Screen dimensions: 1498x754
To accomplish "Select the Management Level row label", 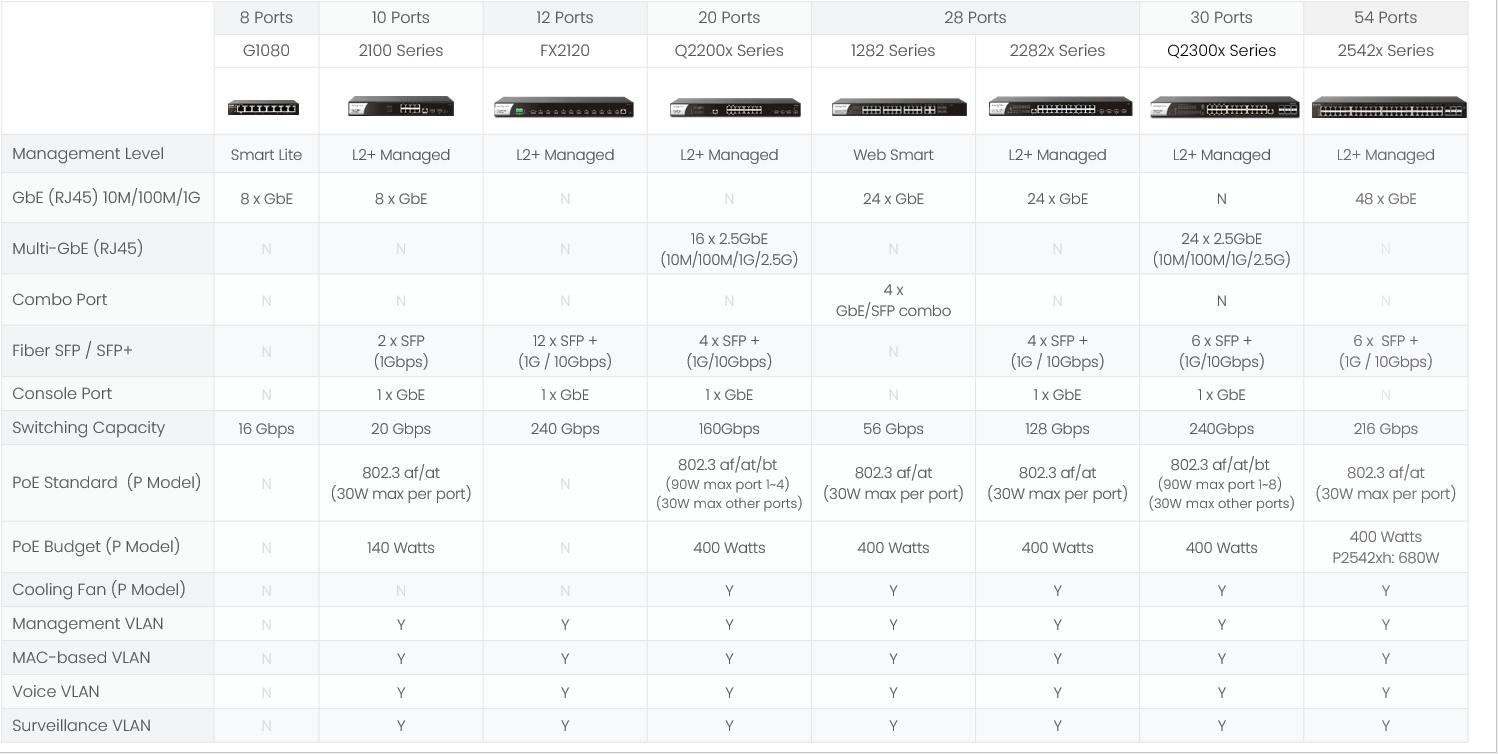I will pos(88,154).
